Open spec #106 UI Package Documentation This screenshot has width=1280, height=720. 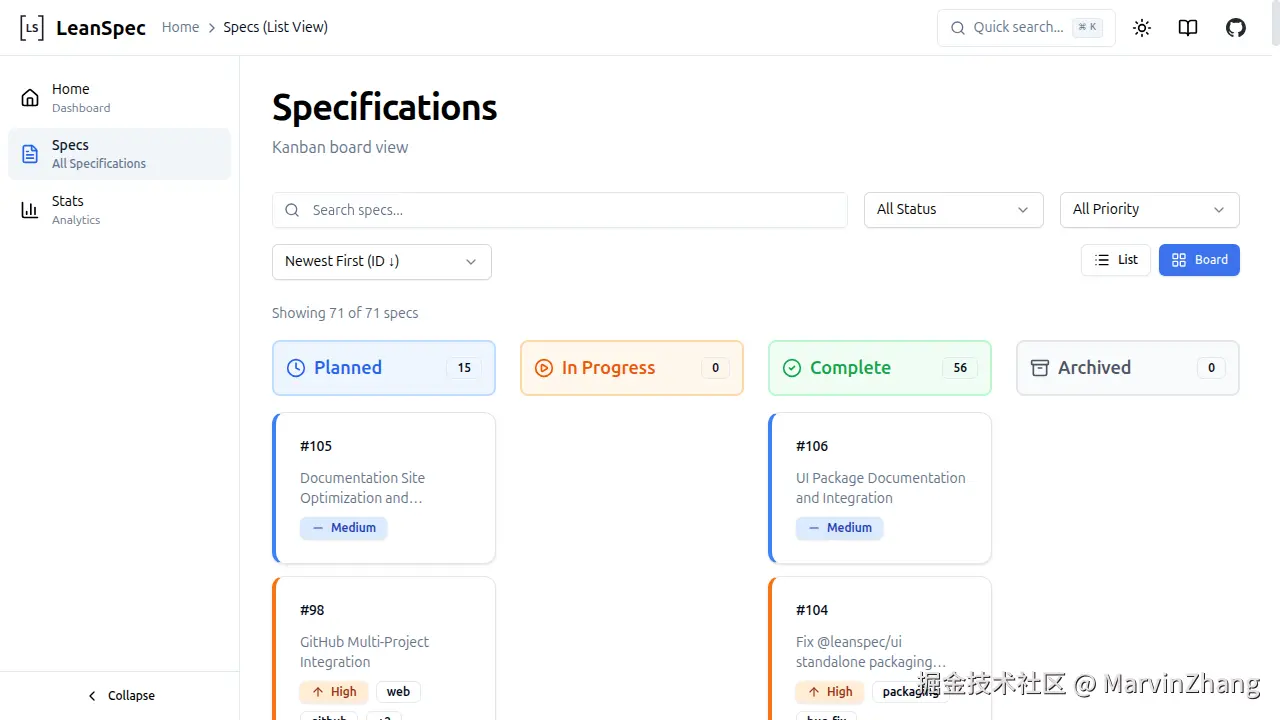click(879, 487)
